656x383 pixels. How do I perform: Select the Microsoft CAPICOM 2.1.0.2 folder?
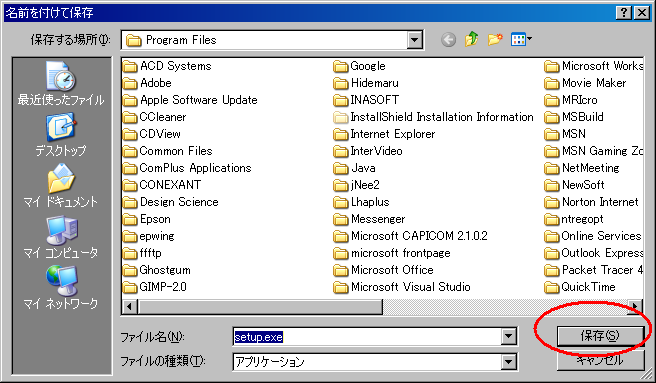[410, 236]
